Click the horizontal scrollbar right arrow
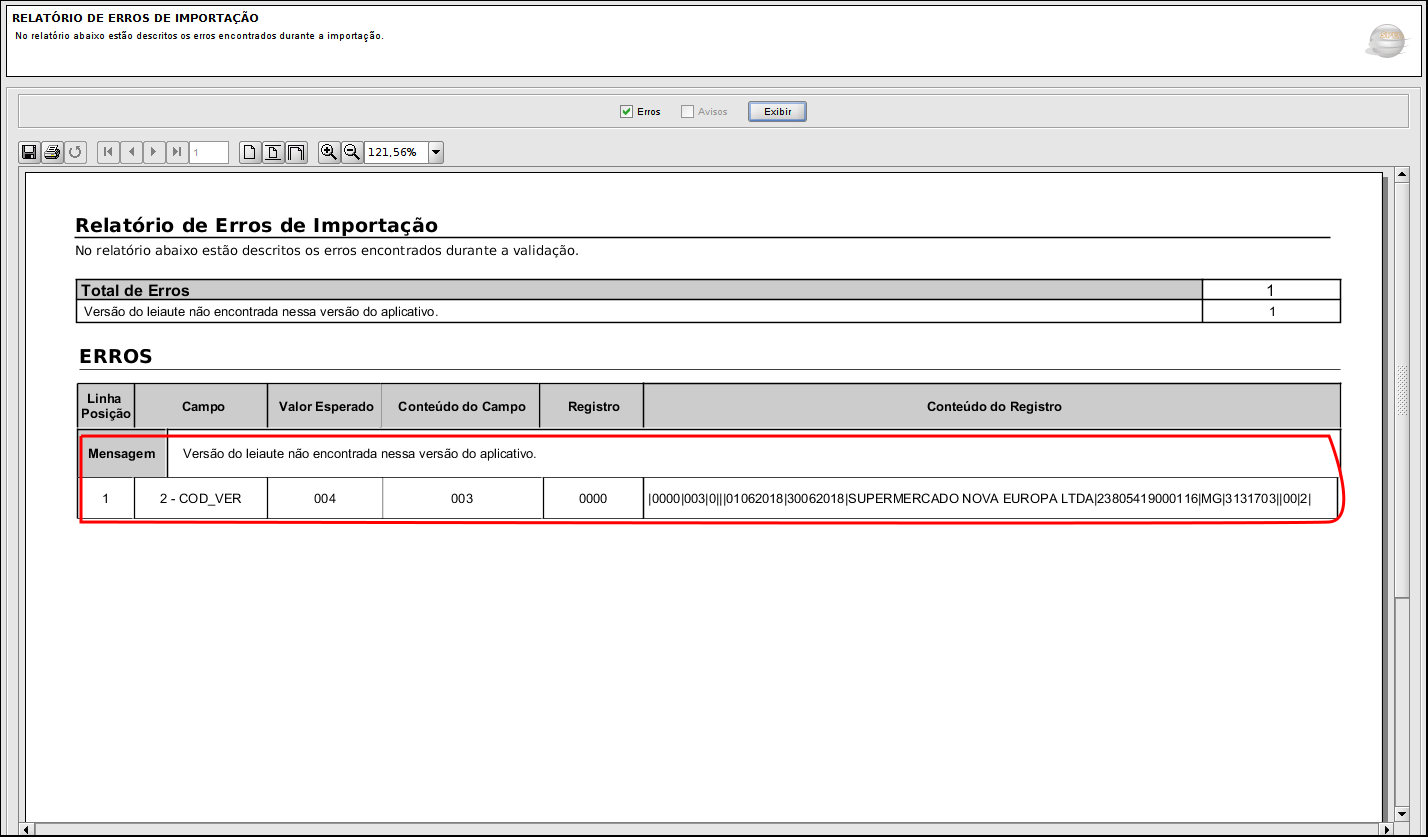1428x837 pixels. (x=1385, y=829)
